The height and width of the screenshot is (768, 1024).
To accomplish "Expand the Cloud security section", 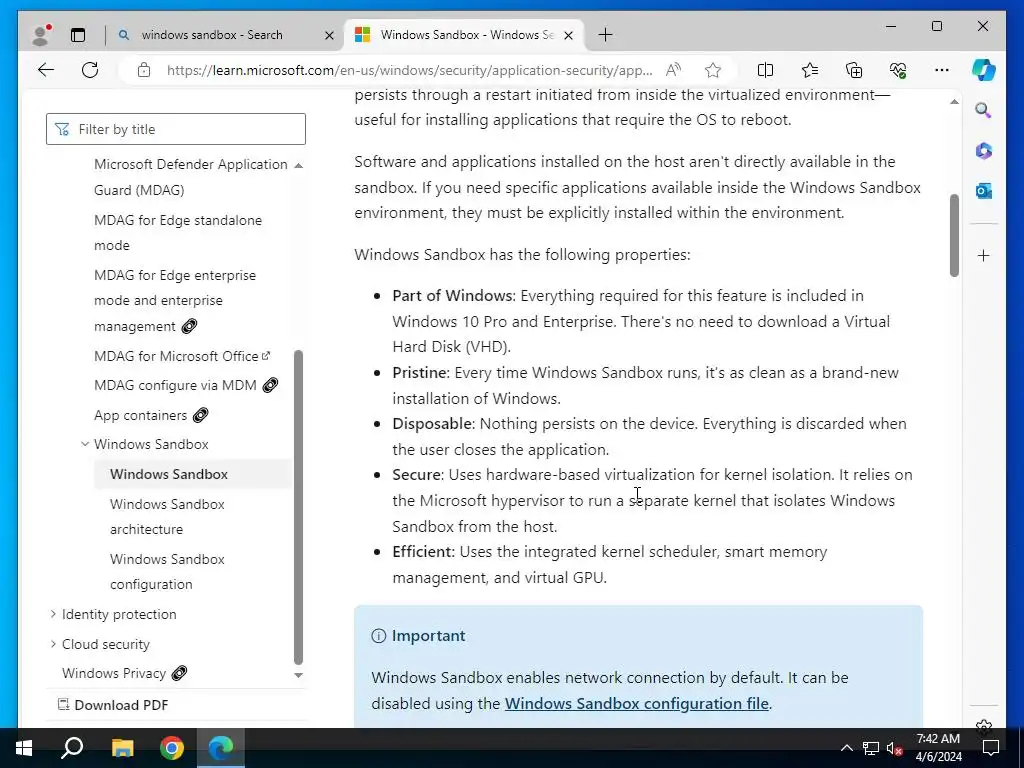I will coord(53,644).
